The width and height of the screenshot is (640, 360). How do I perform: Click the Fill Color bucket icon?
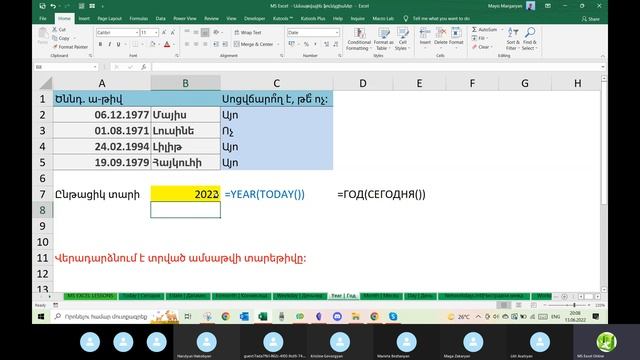tap(152, 44)
